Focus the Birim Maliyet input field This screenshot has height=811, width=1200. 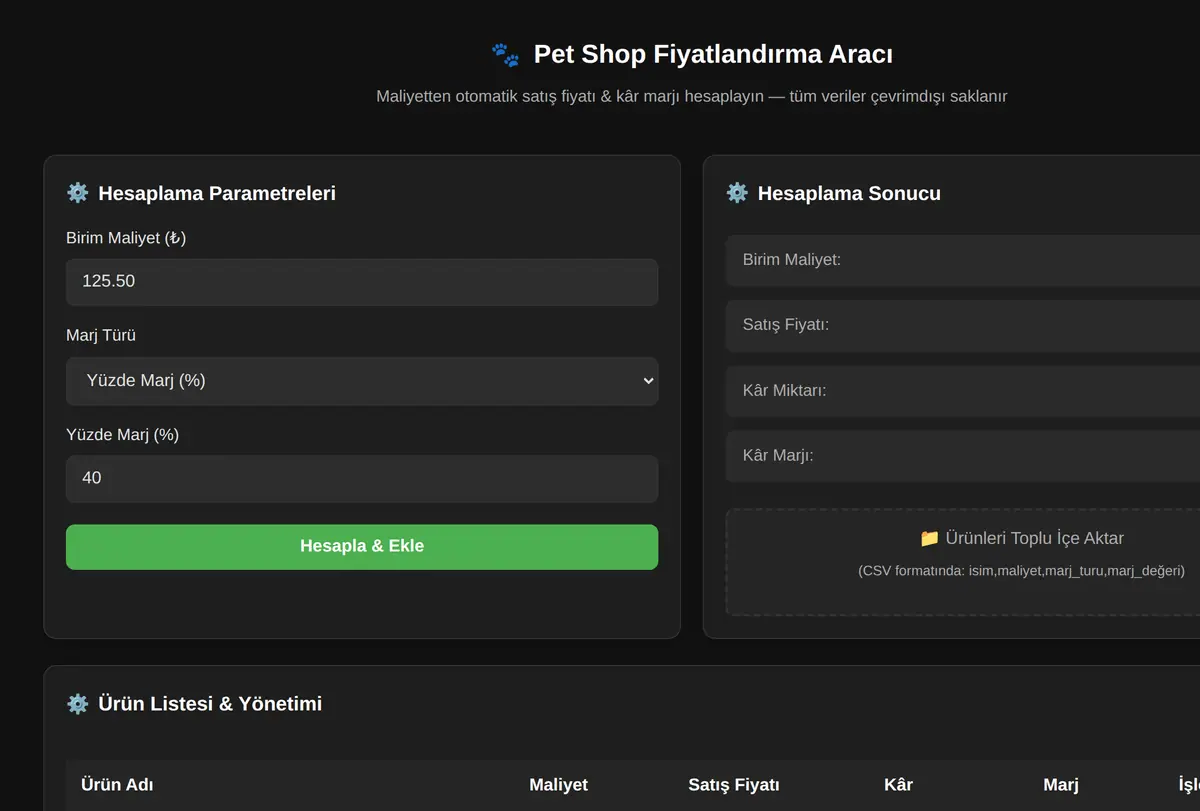pyautogui.click(x=362, y=282)
